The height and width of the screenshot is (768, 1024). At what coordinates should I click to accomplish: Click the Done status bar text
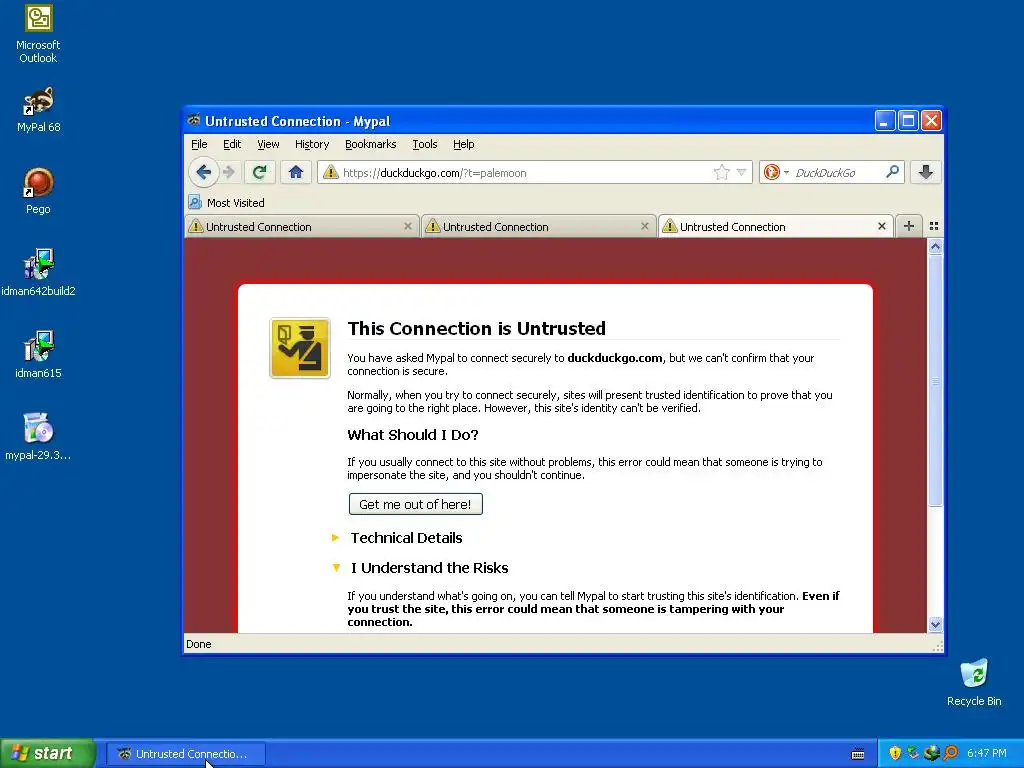[x=199, y=644]
